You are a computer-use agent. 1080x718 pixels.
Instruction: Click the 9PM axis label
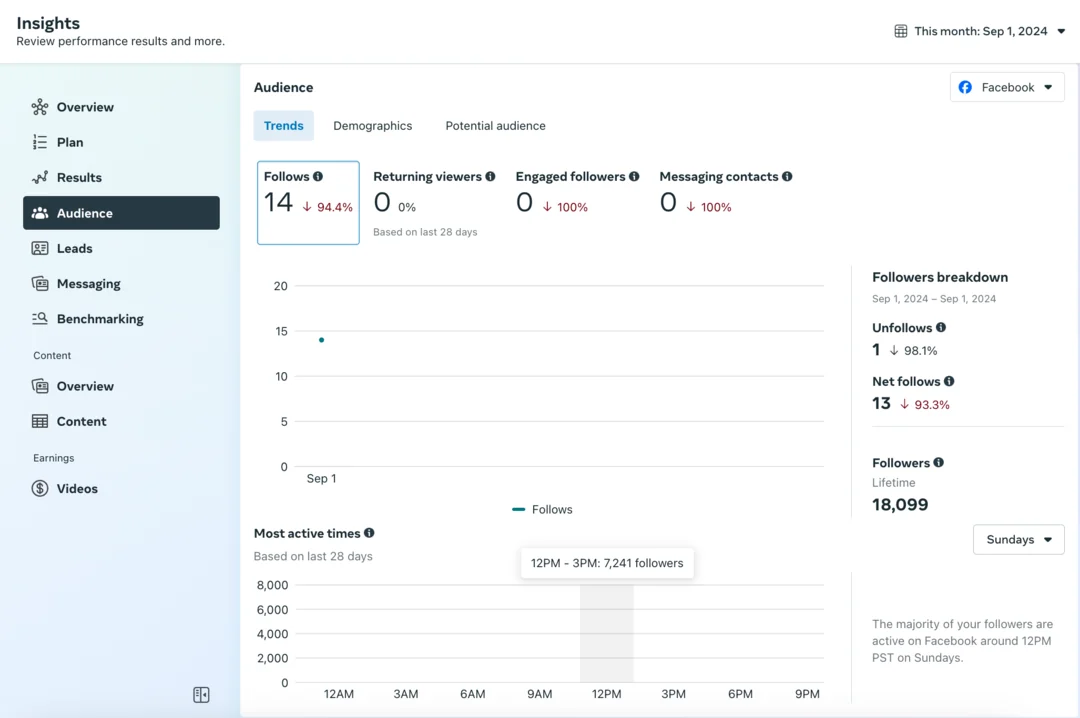(x=807, y=694)
